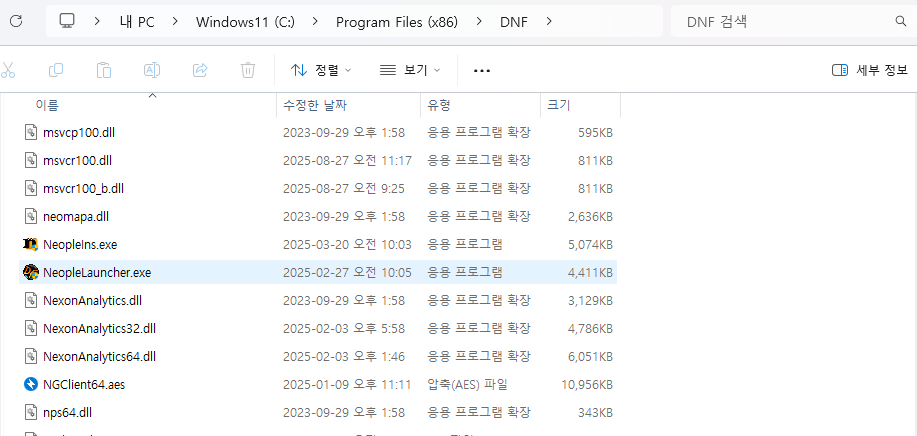Click the date 2025-01-09 오후 11:11

pyautogui.click(x=347, y=385)
